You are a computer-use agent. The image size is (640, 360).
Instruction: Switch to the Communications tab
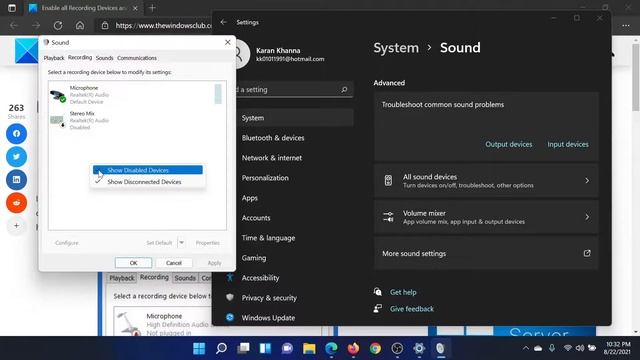(x=137, y=58)
